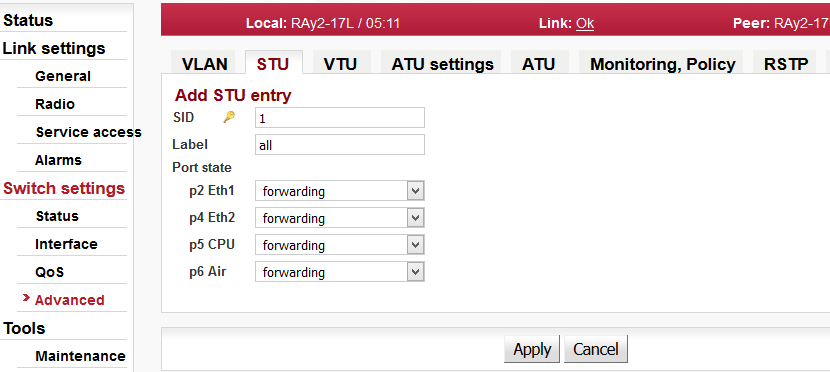Click into the Label text field
Screen dimensions: 830x372
[339, 144]
